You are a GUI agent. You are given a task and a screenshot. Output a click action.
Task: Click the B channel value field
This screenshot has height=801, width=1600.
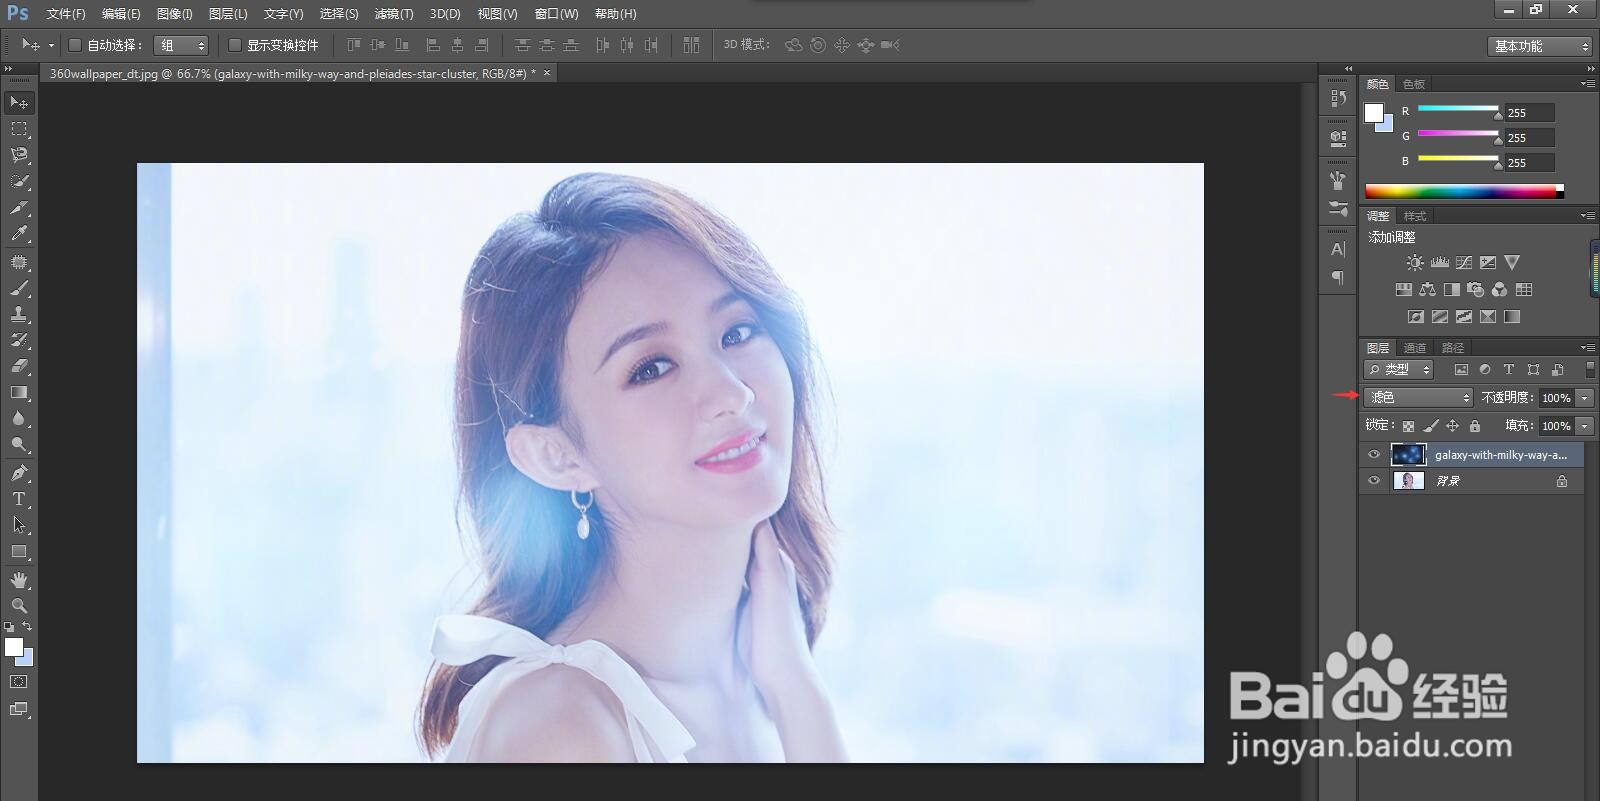coord(1529,163)
